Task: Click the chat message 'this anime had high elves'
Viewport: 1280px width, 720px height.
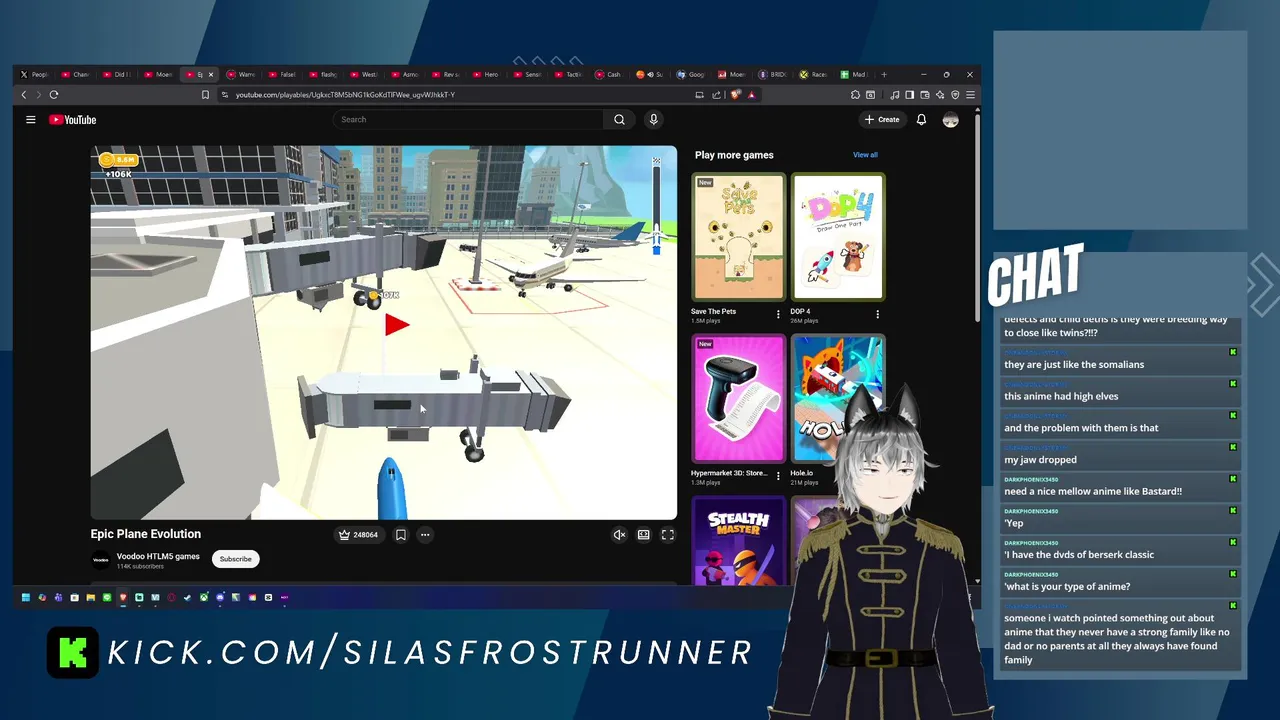Action: pyautogui.click(x=1061, y=396)
